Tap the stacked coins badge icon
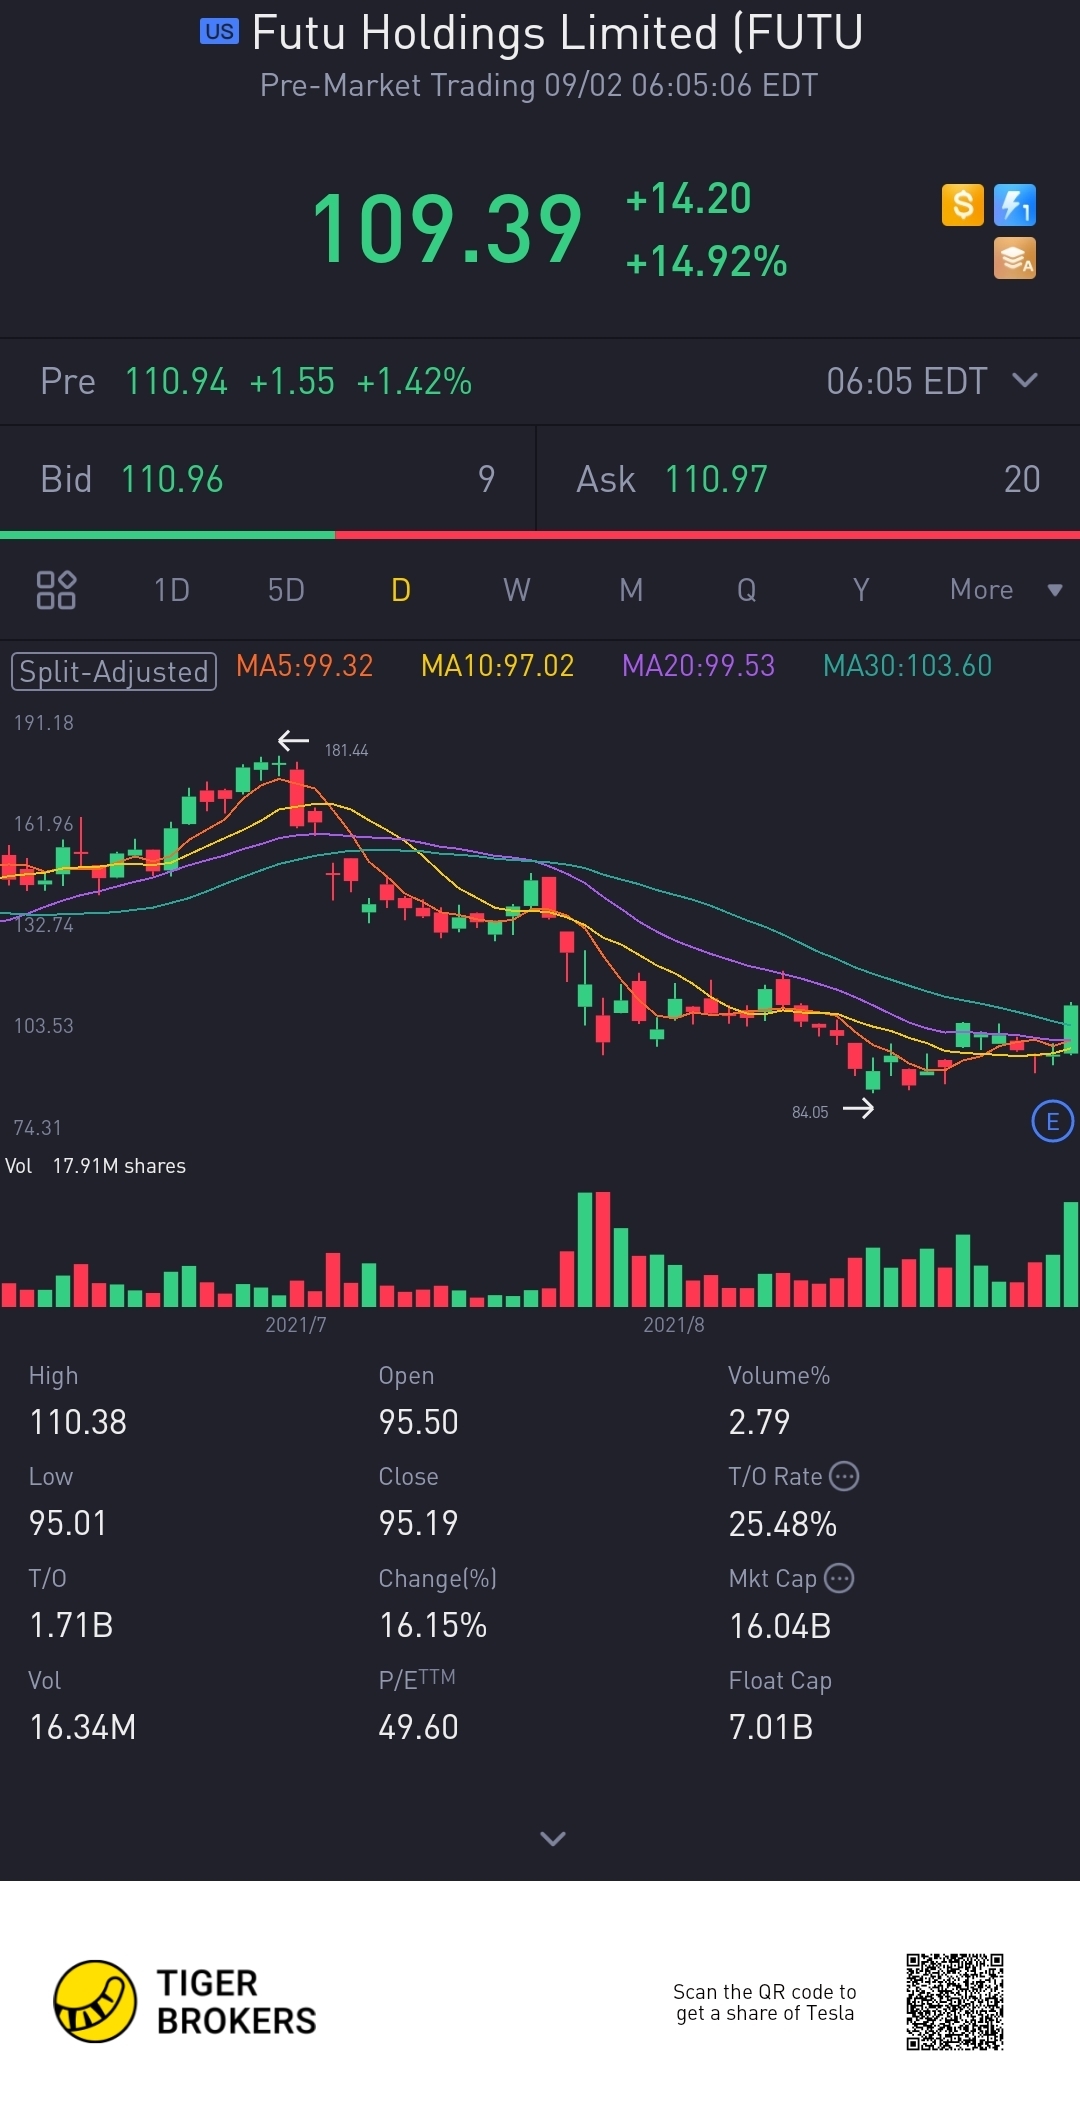The height and width of the screenshot is (2123, 1080). tap(1014, 258)
